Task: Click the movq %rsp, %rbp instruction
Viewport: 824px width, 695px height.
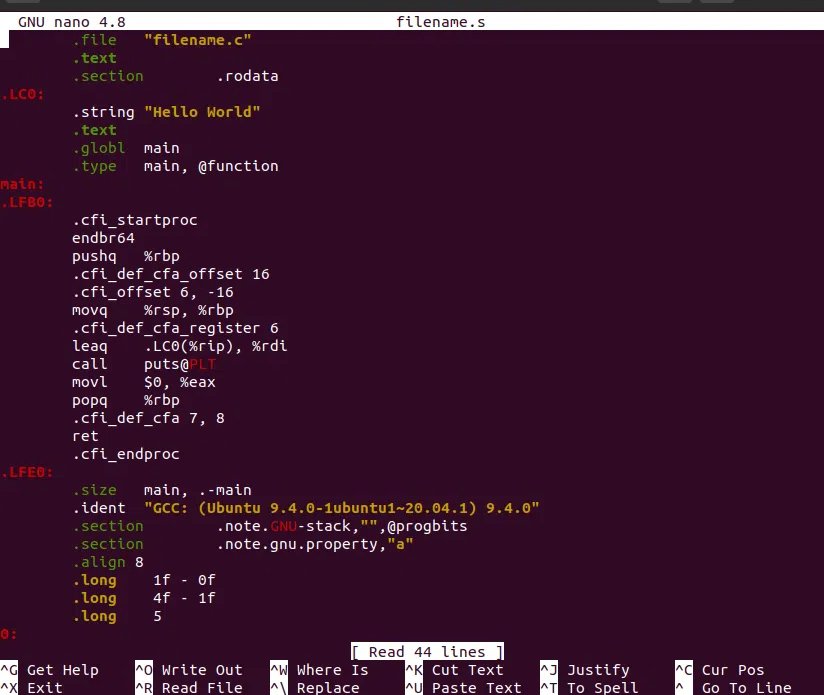Action: click(x=153, y=310)
